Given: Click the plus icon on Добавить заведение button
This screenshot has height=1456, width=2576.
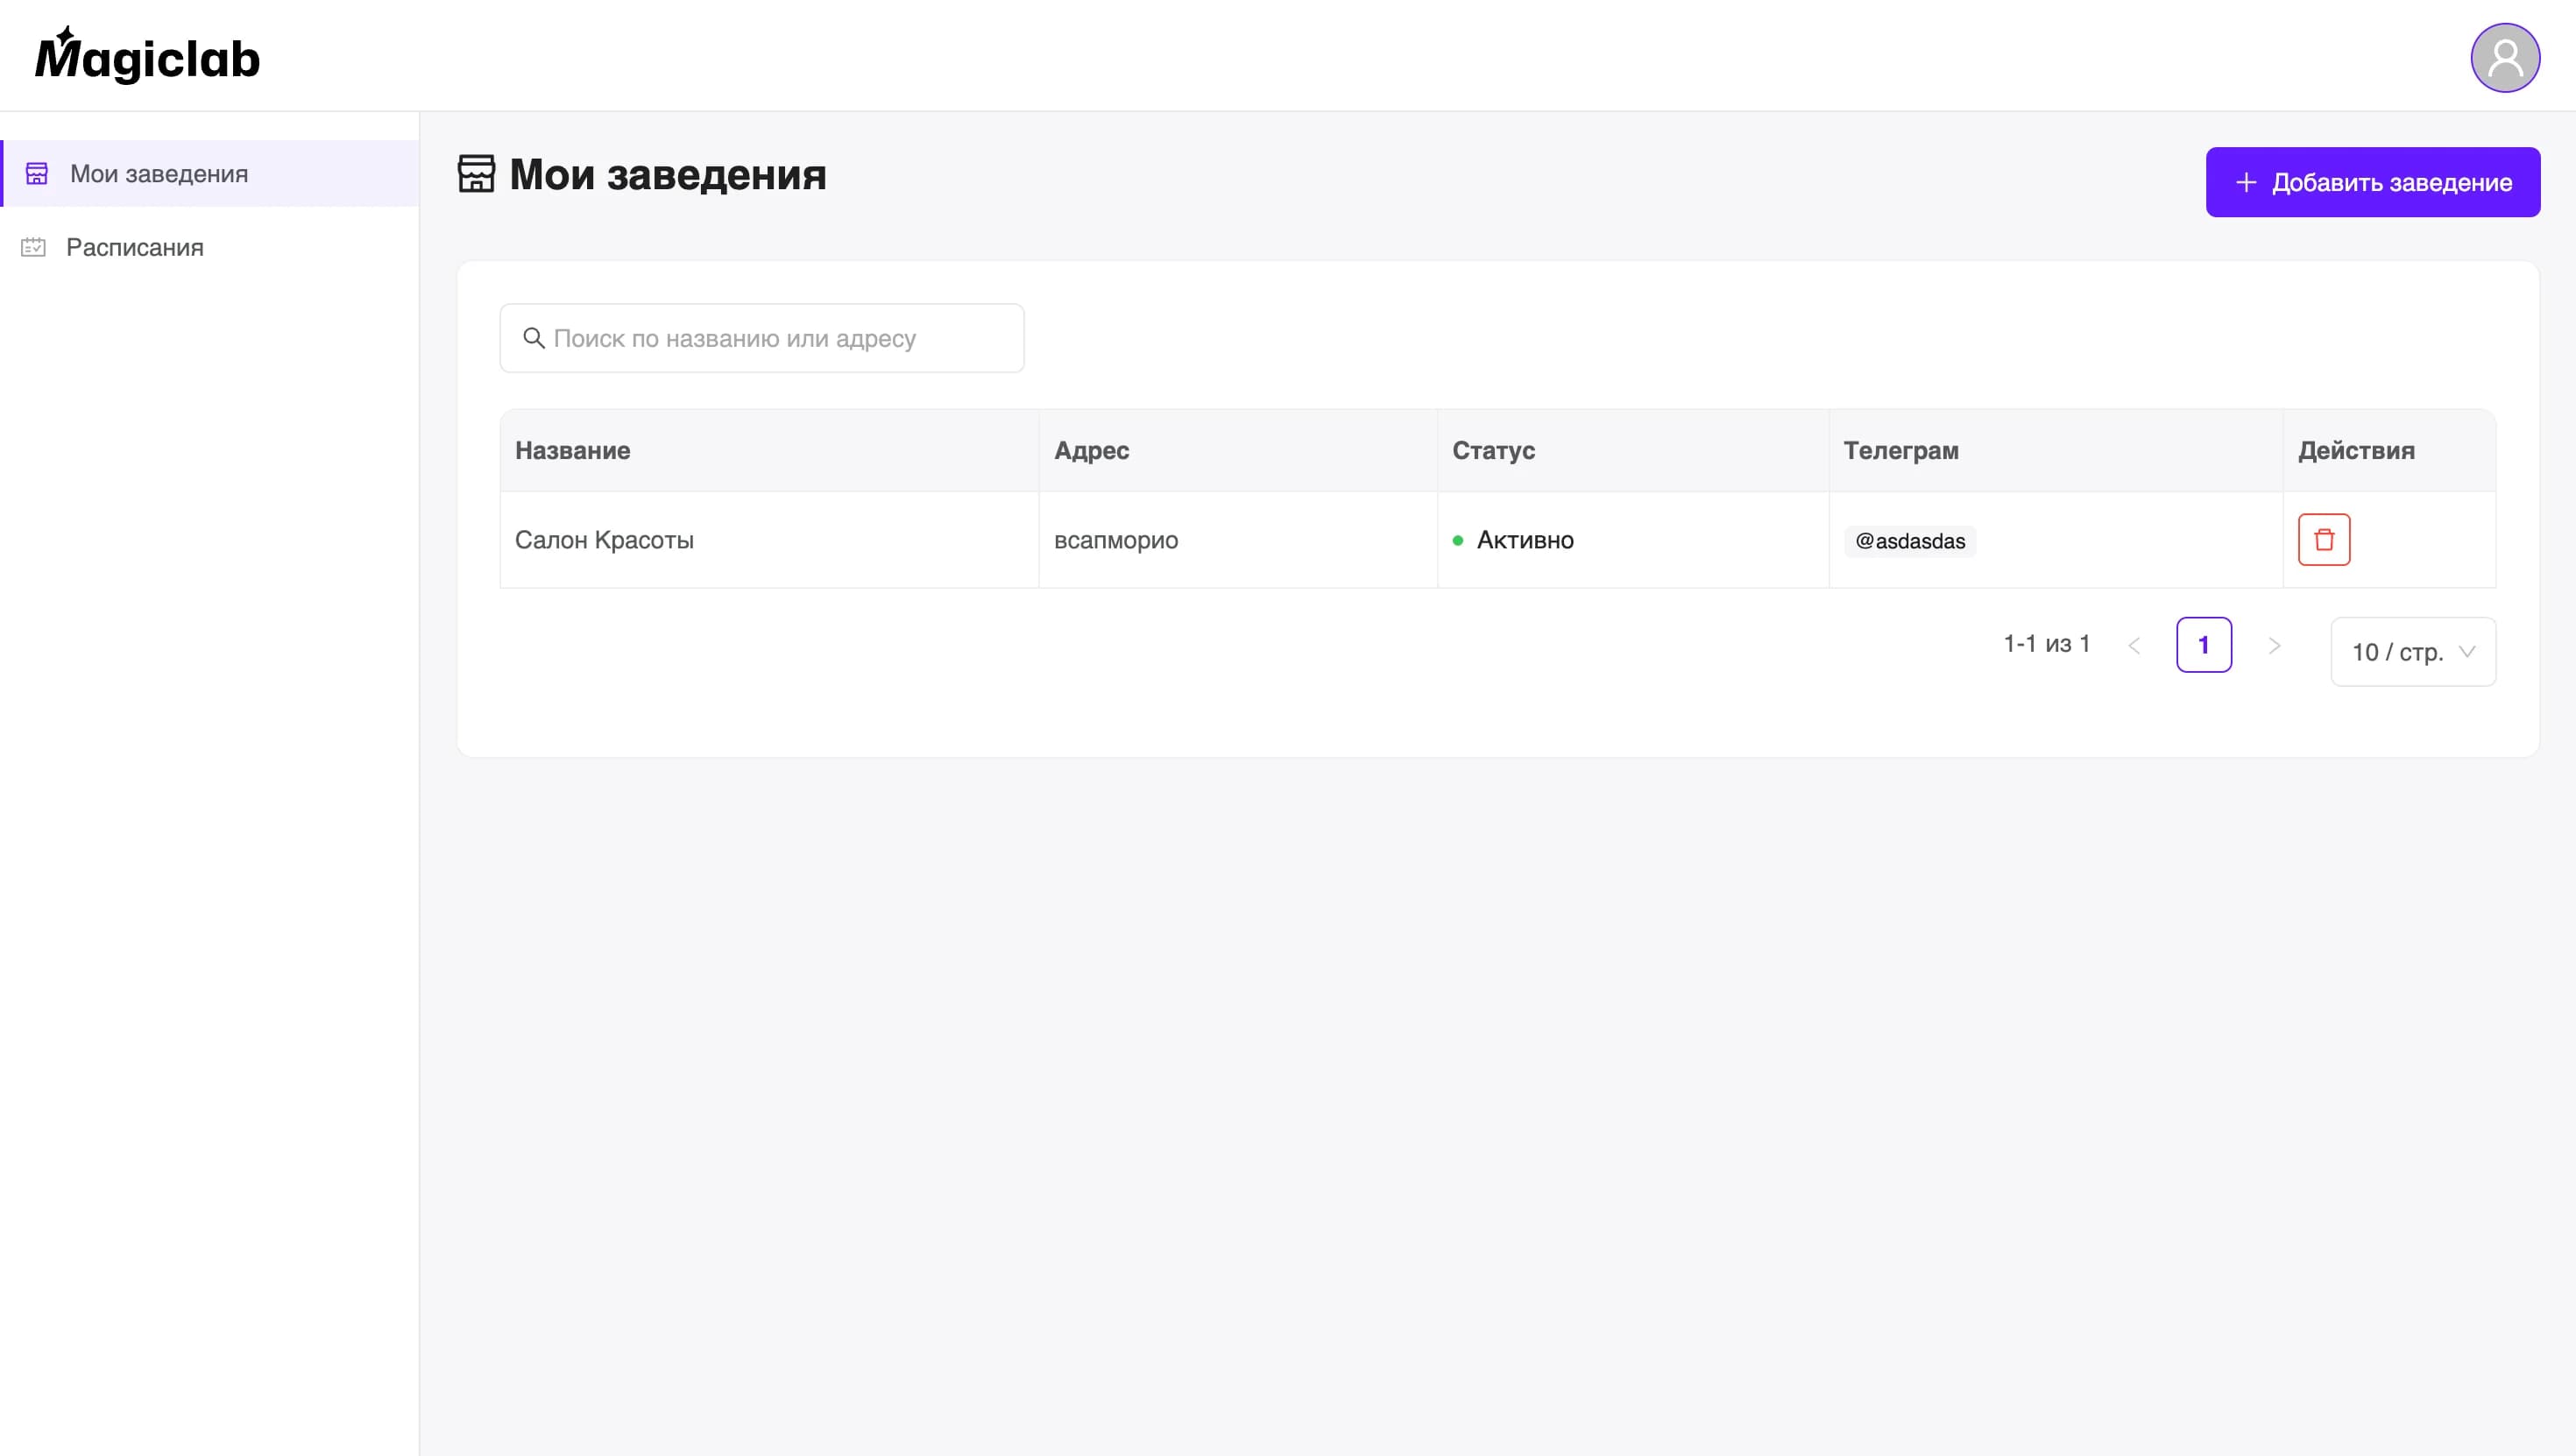Looking at the screenshot, I should pyautogui.click(x=2246, y=181).
